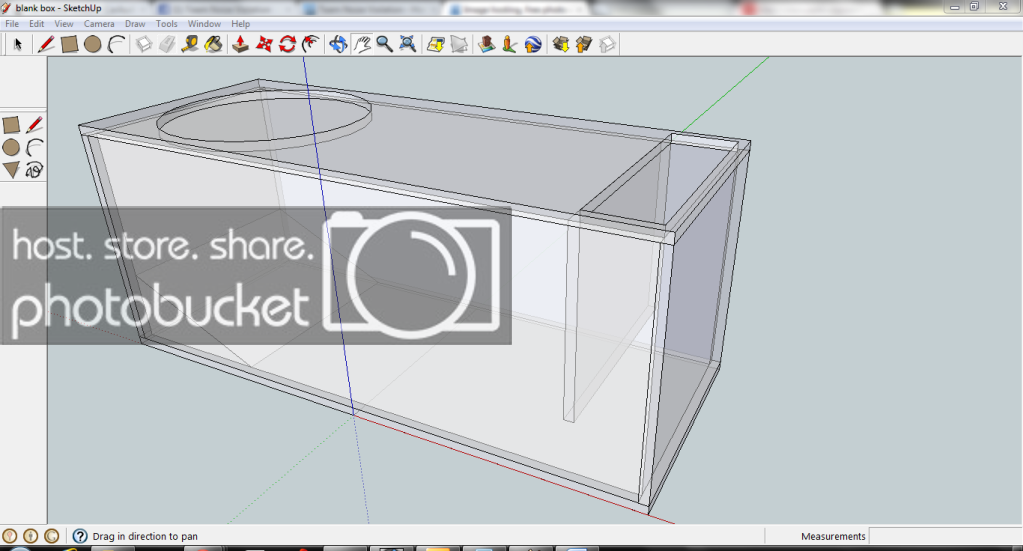
Task: Click the Get Models icon
Action: [x=560, y=44]
